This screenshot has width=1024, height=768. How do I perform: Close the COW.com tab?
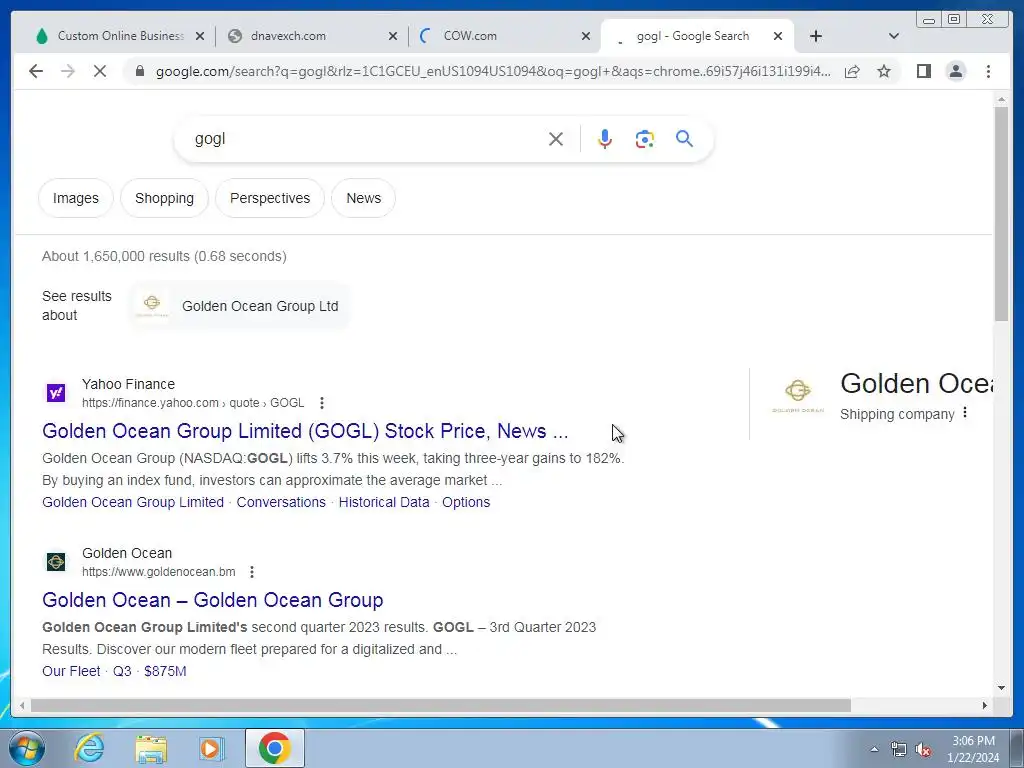click(x=586, y=37)
